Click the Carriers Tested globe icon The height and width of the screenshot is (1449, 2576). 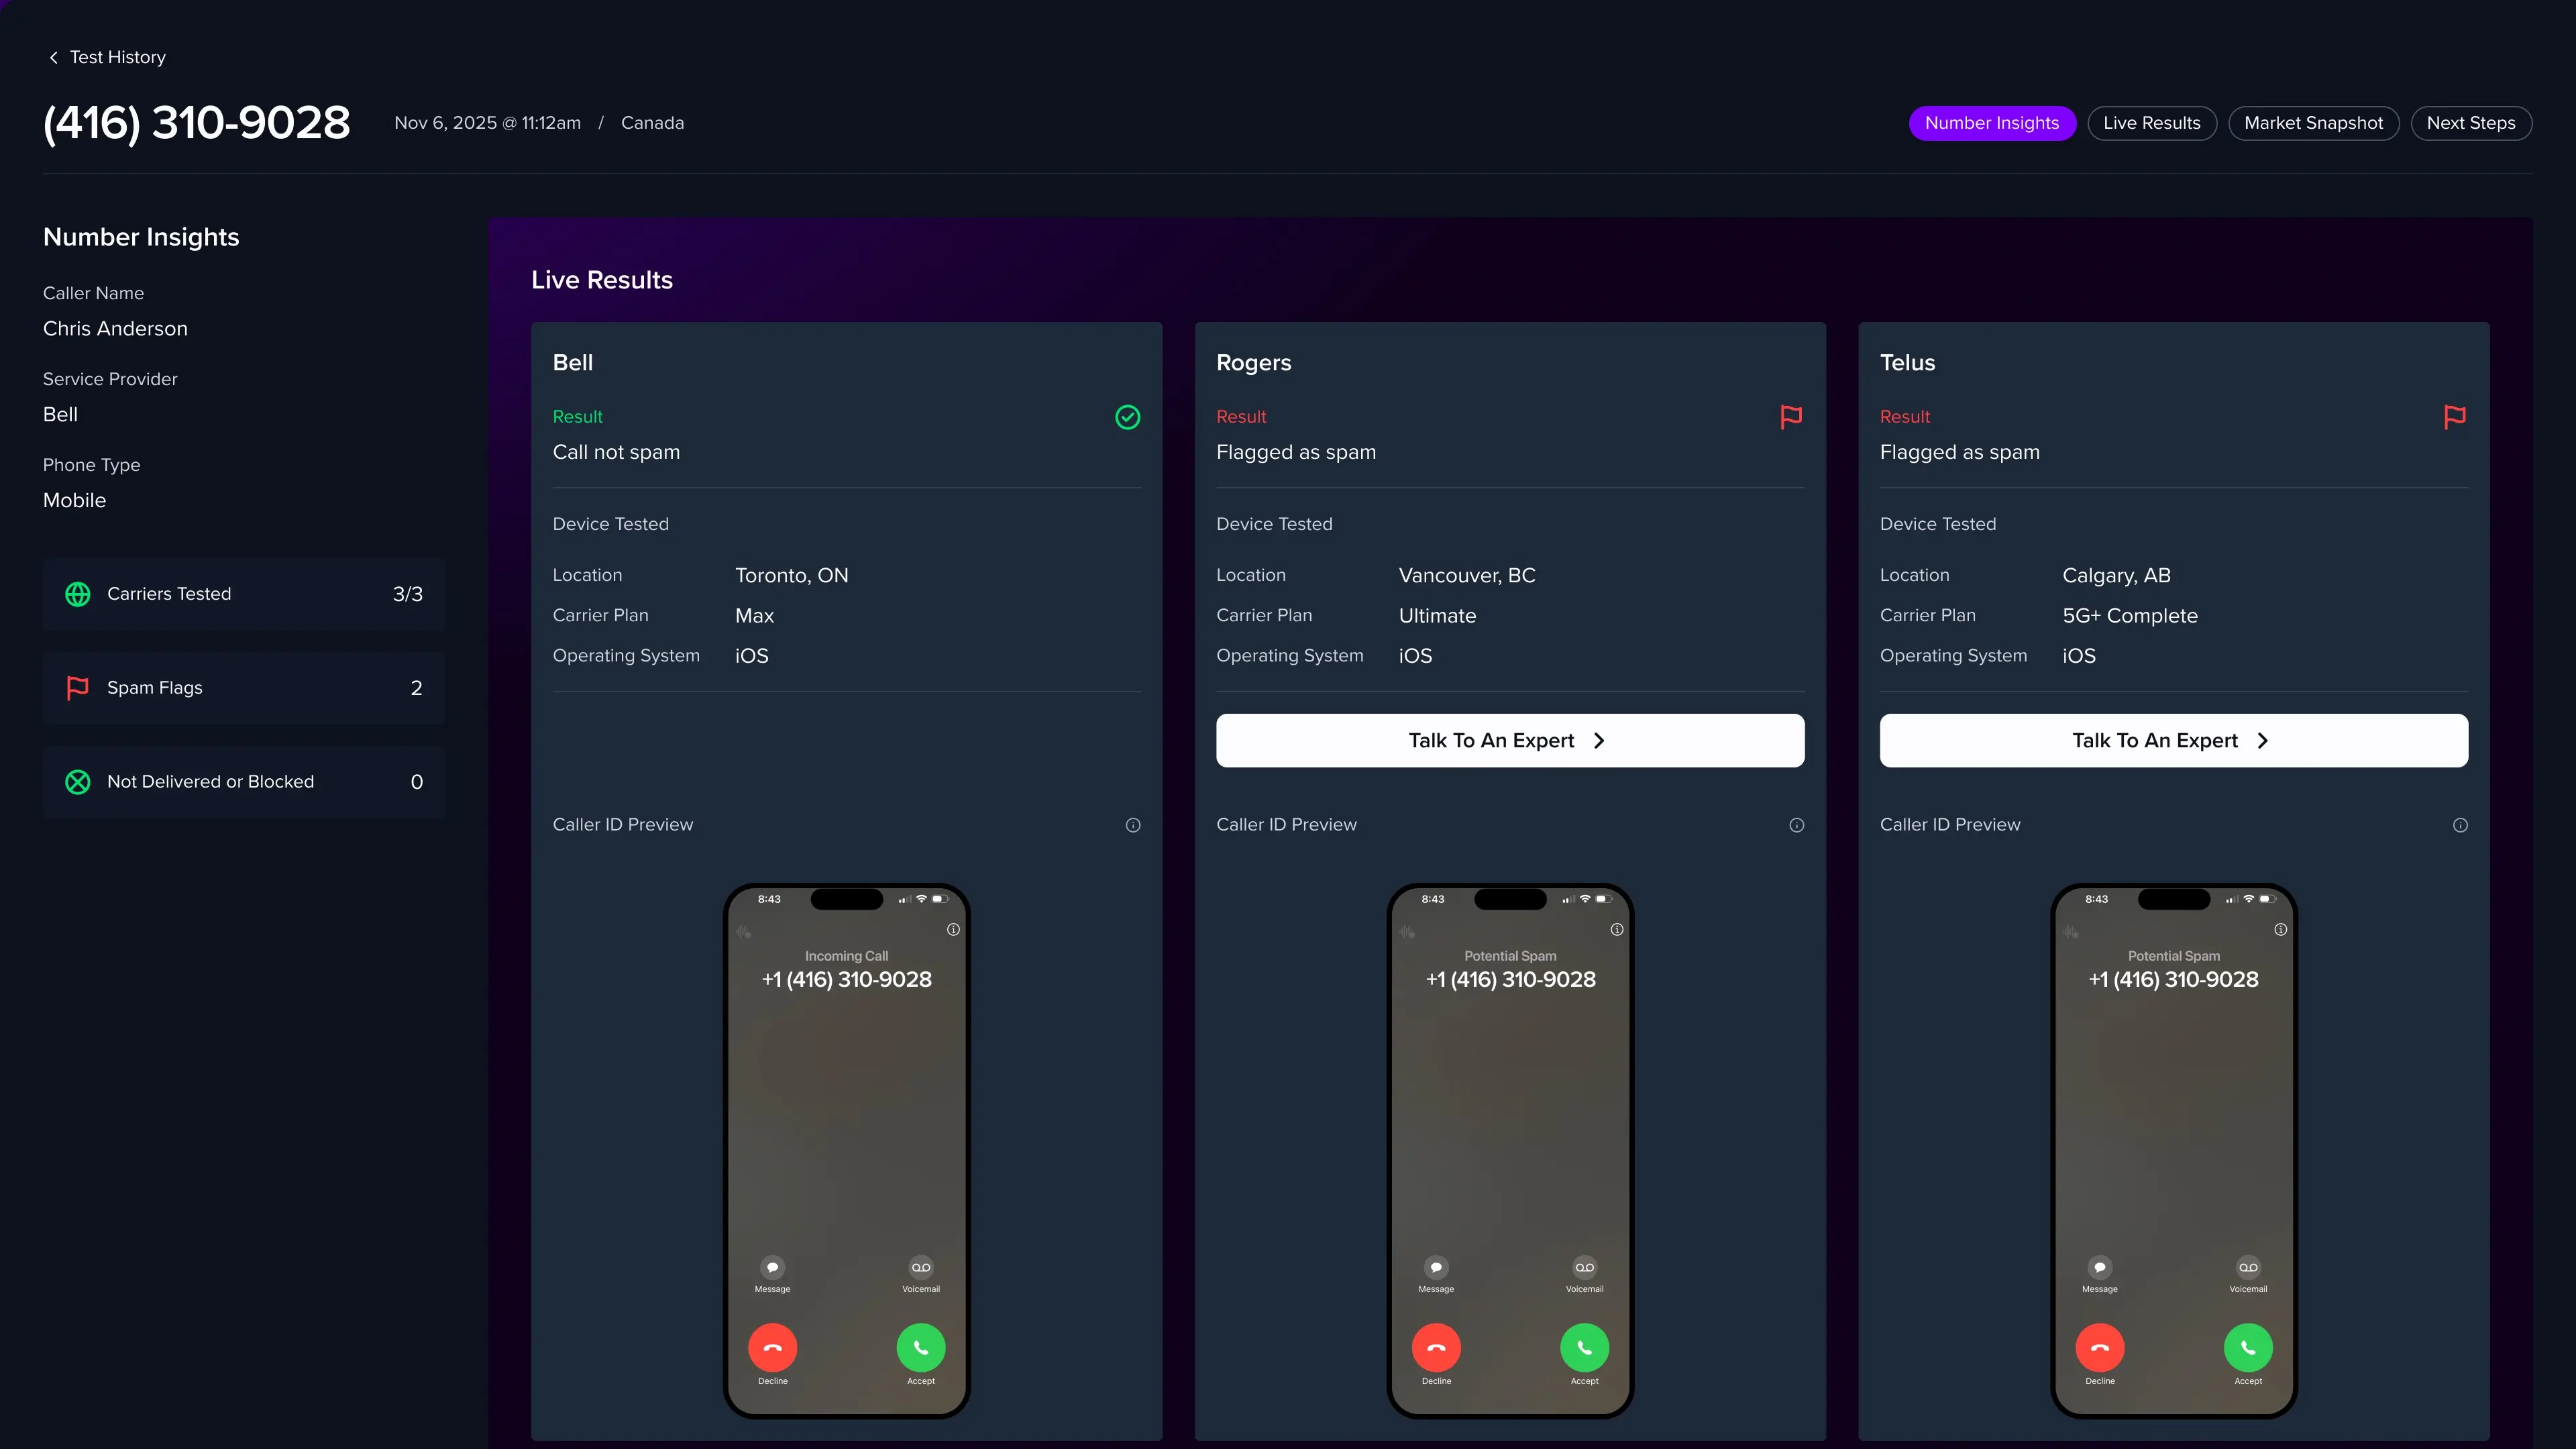click(78, 594)
